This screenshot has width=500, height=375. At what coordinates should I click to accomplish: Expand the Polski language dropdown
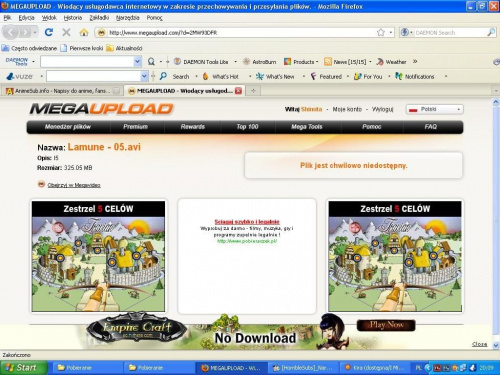[x=435, y=109]
